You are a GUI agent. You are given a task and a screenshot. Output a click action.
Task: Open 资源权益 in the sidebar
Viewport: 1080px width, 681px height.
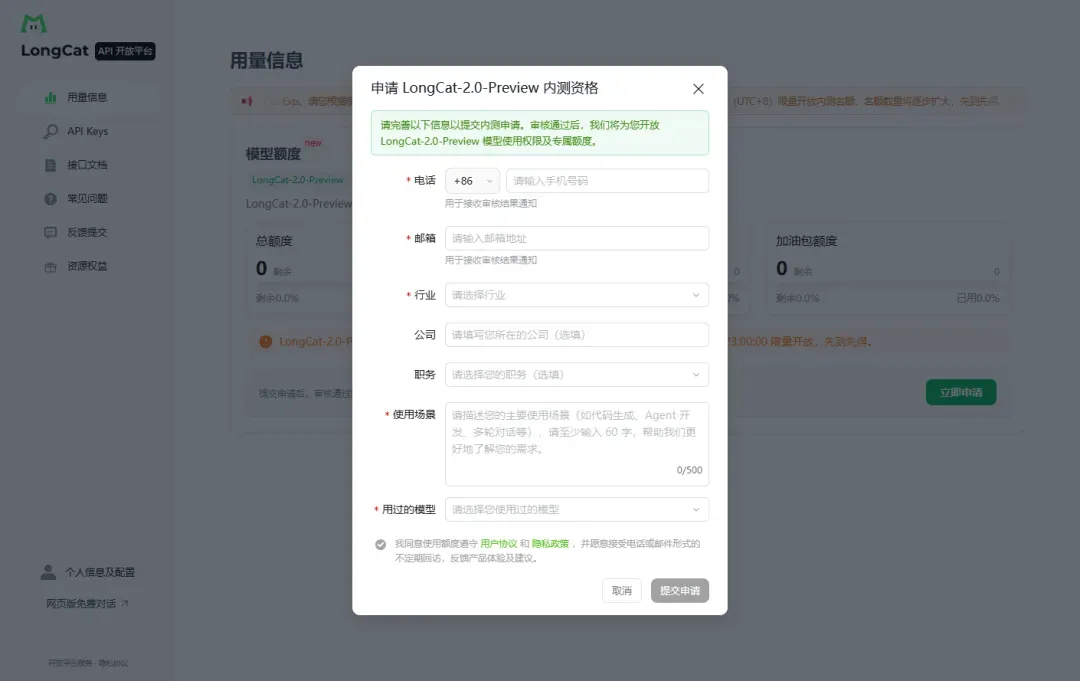[87, 266]
